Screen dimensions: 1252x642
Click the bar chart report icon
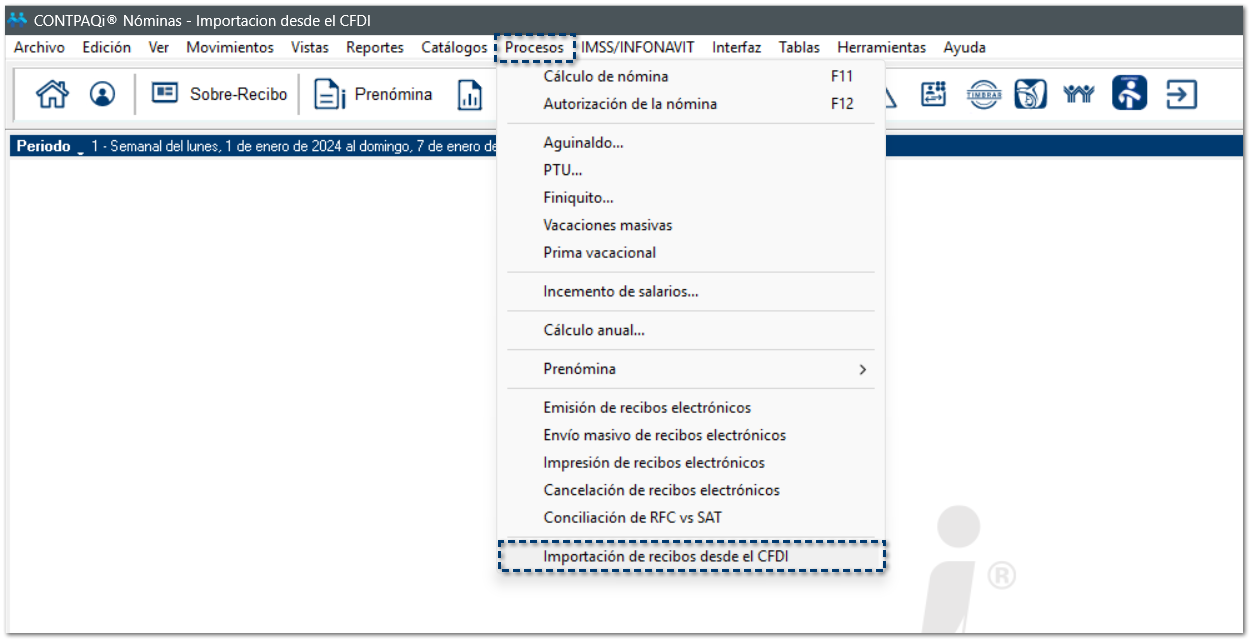[x=470, y=94]
